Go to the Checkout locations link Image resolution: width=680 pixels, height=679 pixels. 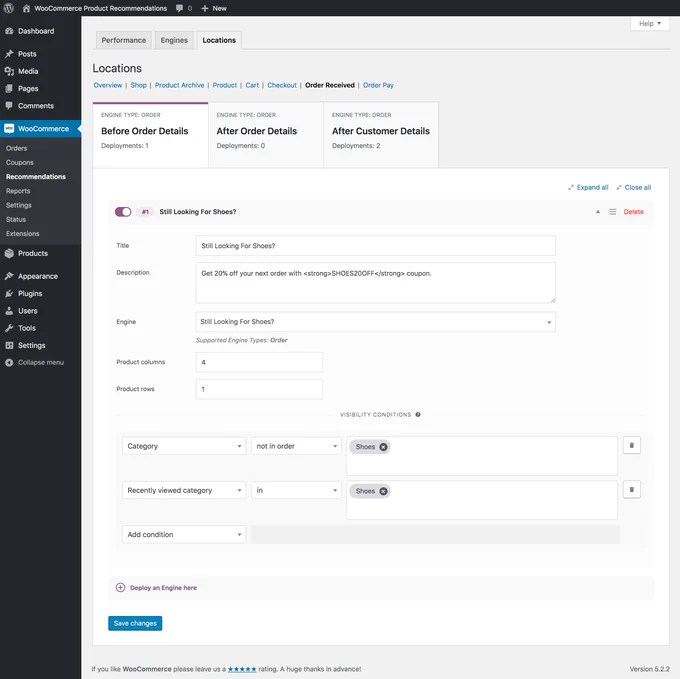click(x=282, y=85)
